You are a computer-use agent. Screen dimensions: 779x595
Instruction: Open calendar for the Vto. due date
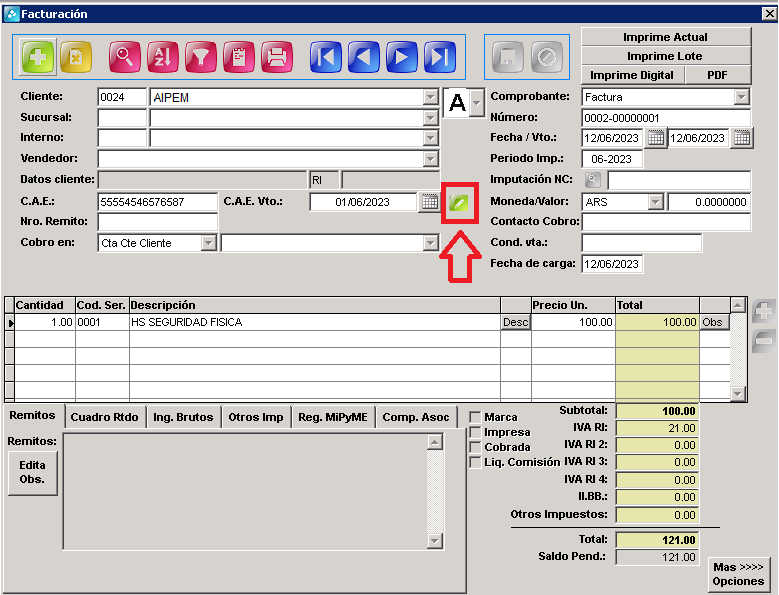click(x=742, y=138)
